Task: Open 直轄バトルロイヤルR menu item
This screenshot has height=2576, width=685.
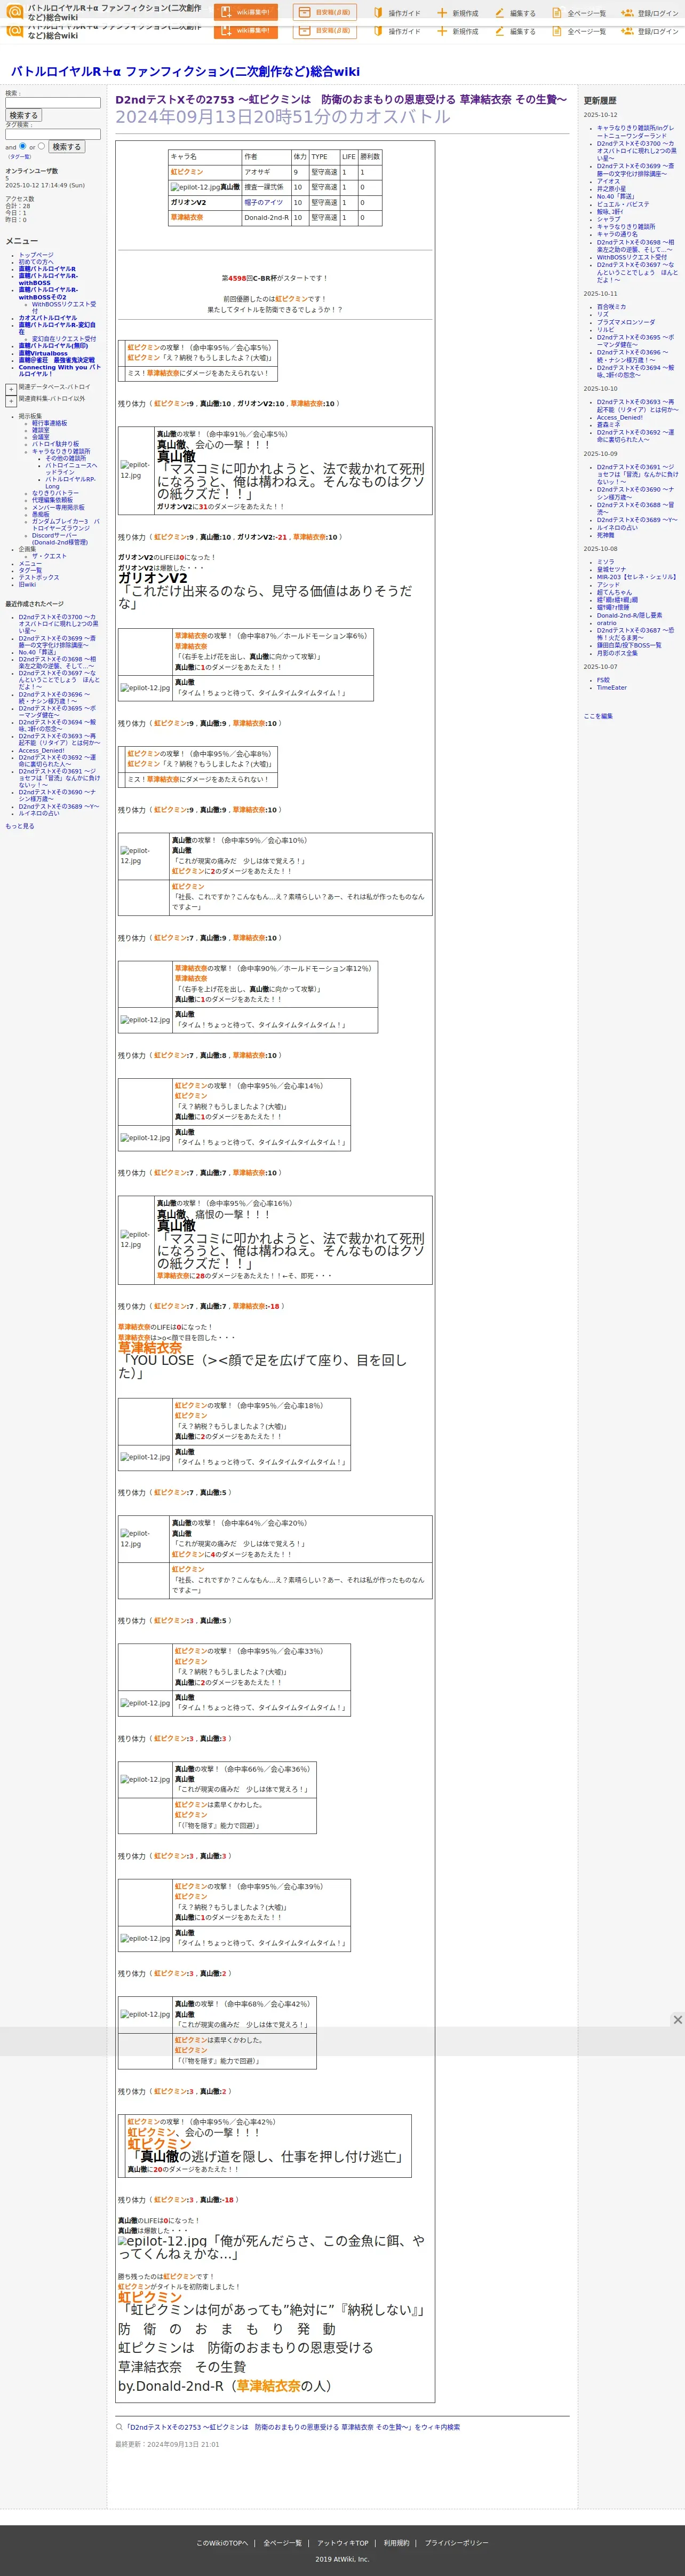Action: point(47,269)
